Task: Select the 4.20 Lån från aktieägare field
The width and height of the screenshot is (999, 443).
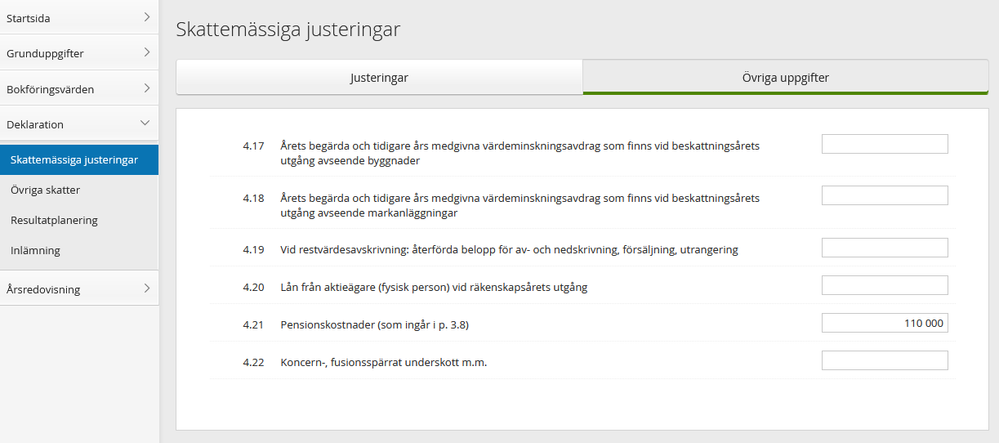Action: 884,286
